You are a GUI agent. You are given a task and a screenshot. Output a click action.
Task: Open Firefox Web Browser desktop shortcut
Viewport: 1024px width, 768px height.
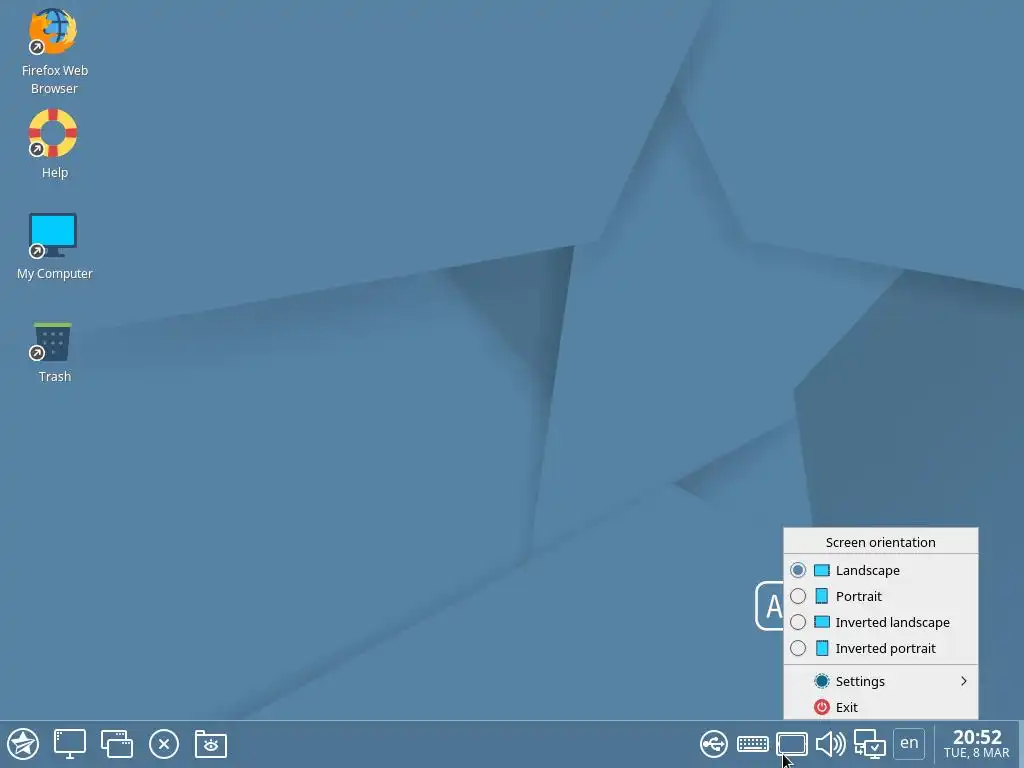click(x=54, y=52)
